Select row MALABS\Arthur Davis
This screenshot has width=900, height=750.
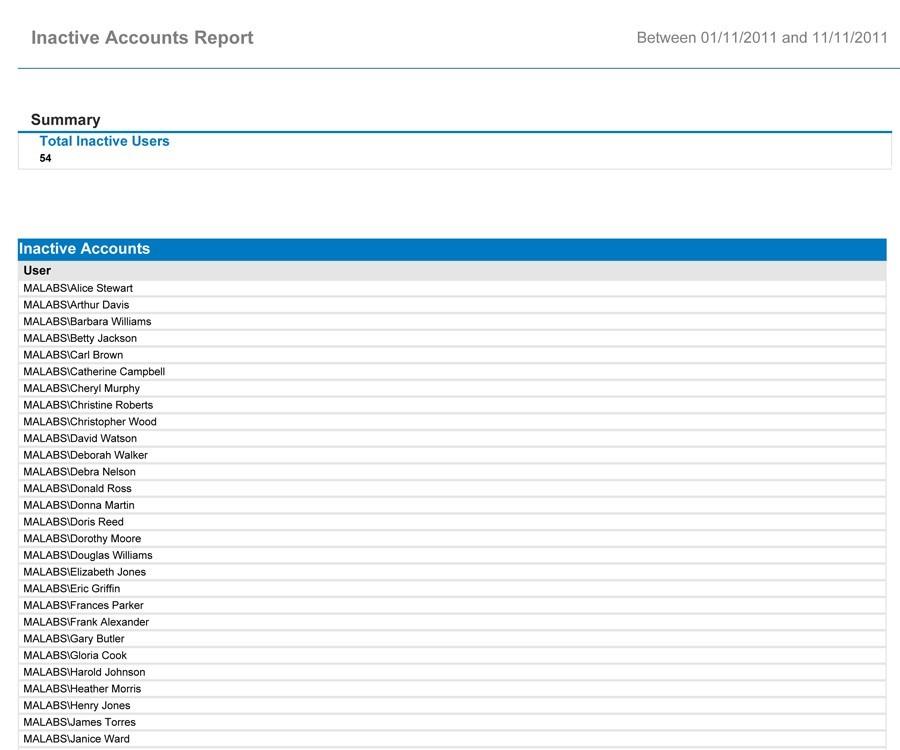pyautogui.click(x=452, y=305)
